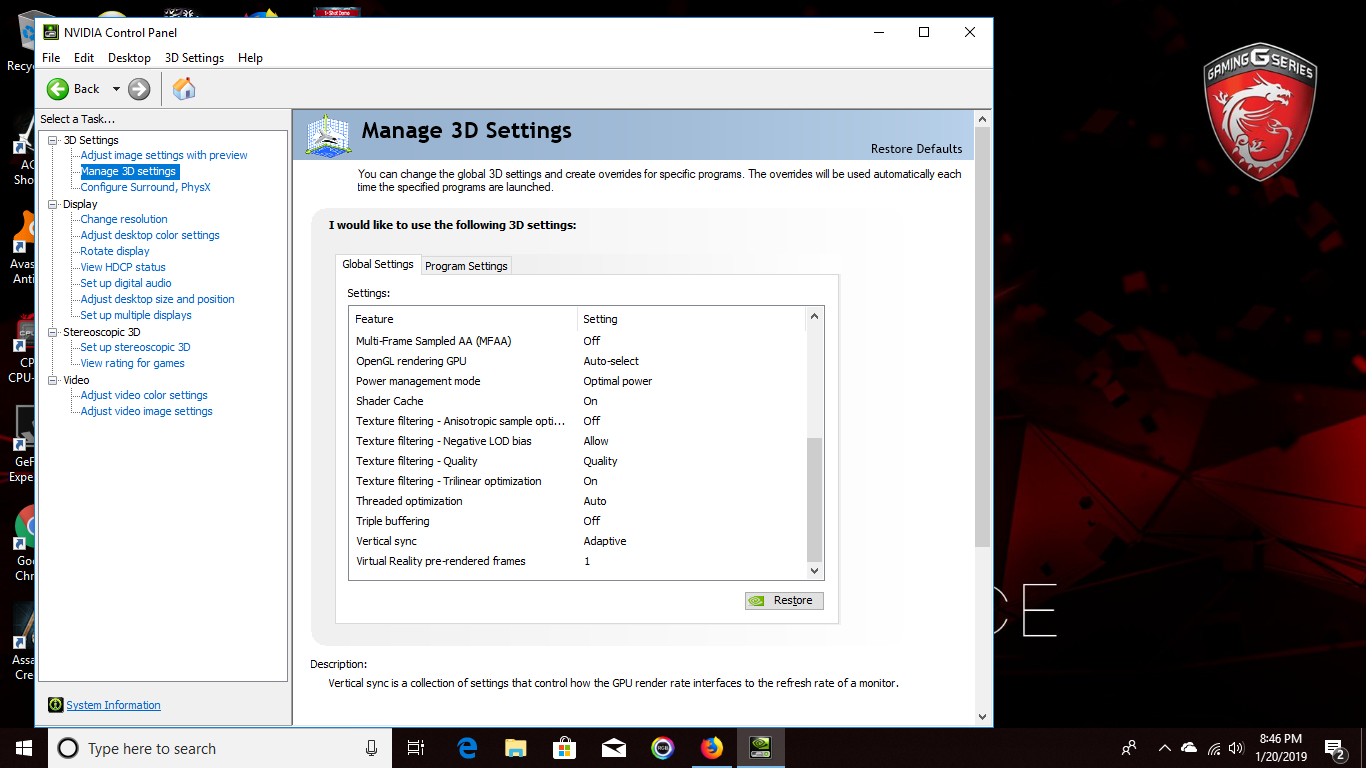
Task: Click the OneDrive cloud tray icon
Action: tap(1189, 748)
